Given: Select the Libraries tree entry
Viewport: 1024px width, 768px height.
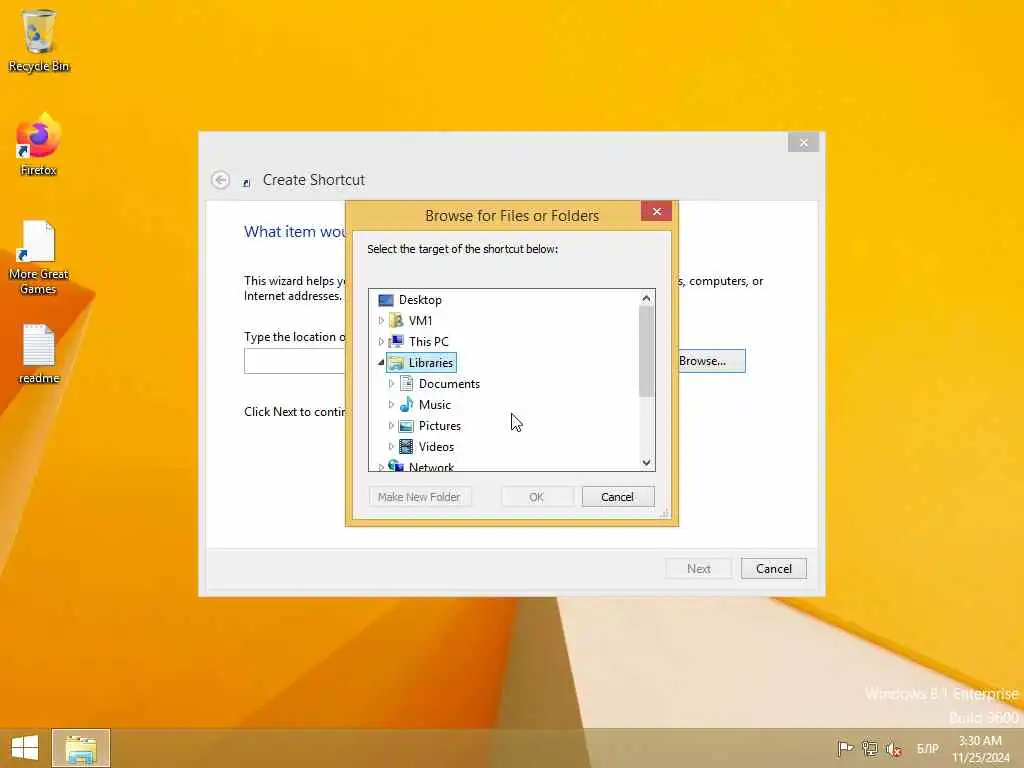Looking at the screenshot, I should [x=430, y=362].
